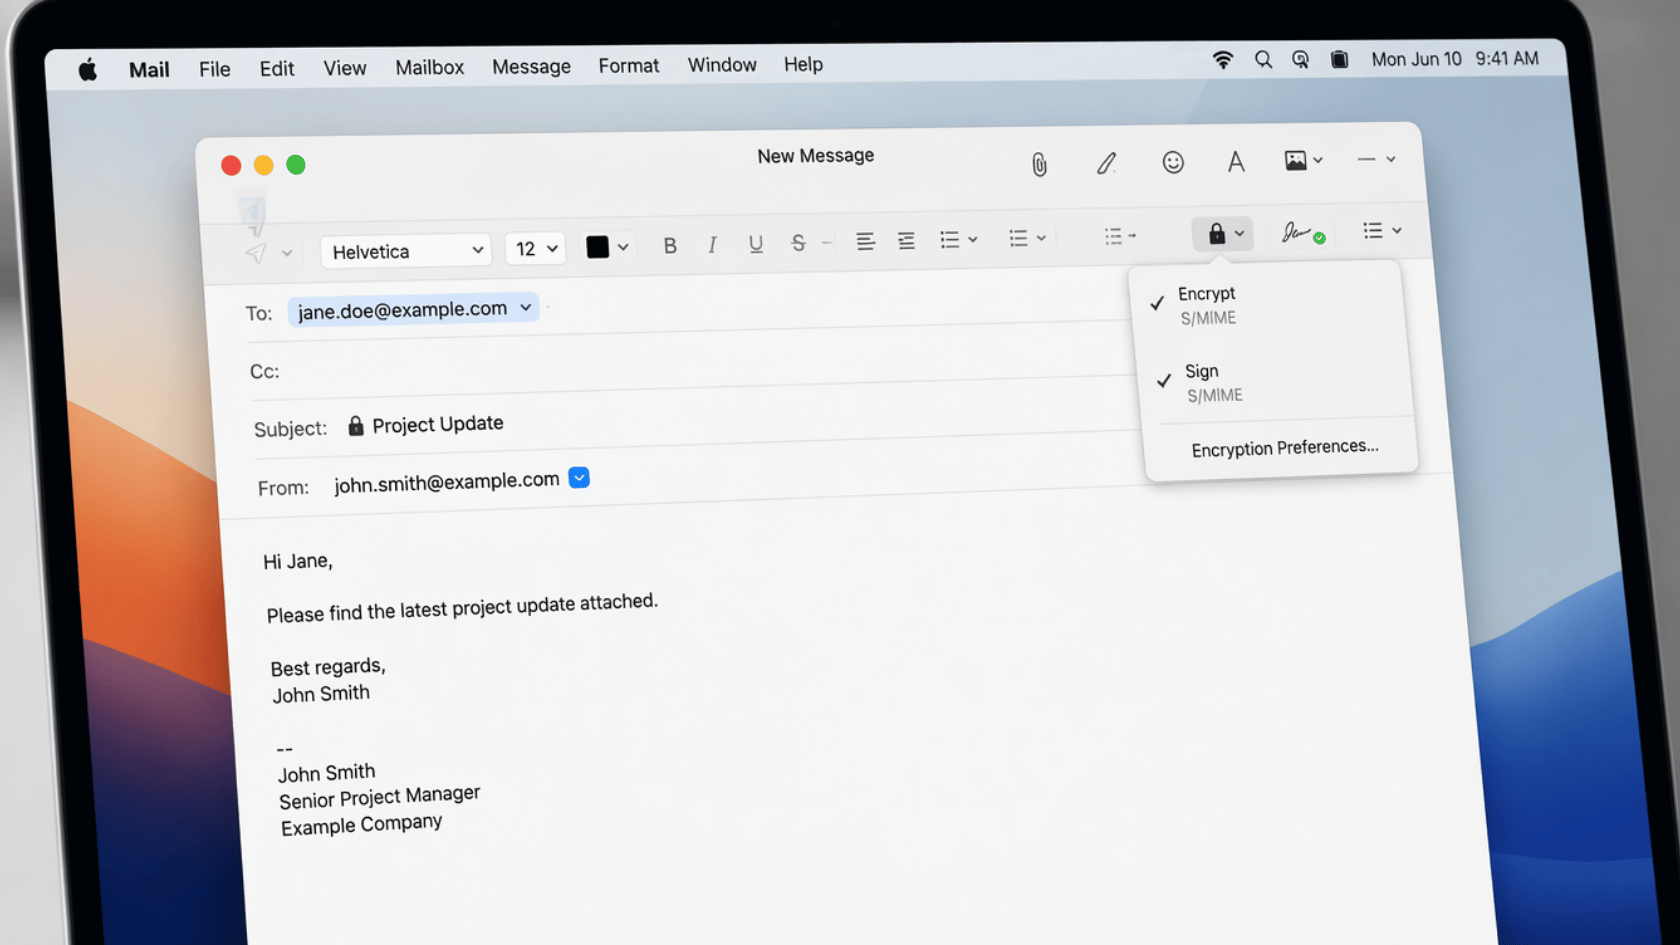The height and width of the screenshot is (945, 1680).
Task: Click the Example Company signature line
Action: [361, 825]
